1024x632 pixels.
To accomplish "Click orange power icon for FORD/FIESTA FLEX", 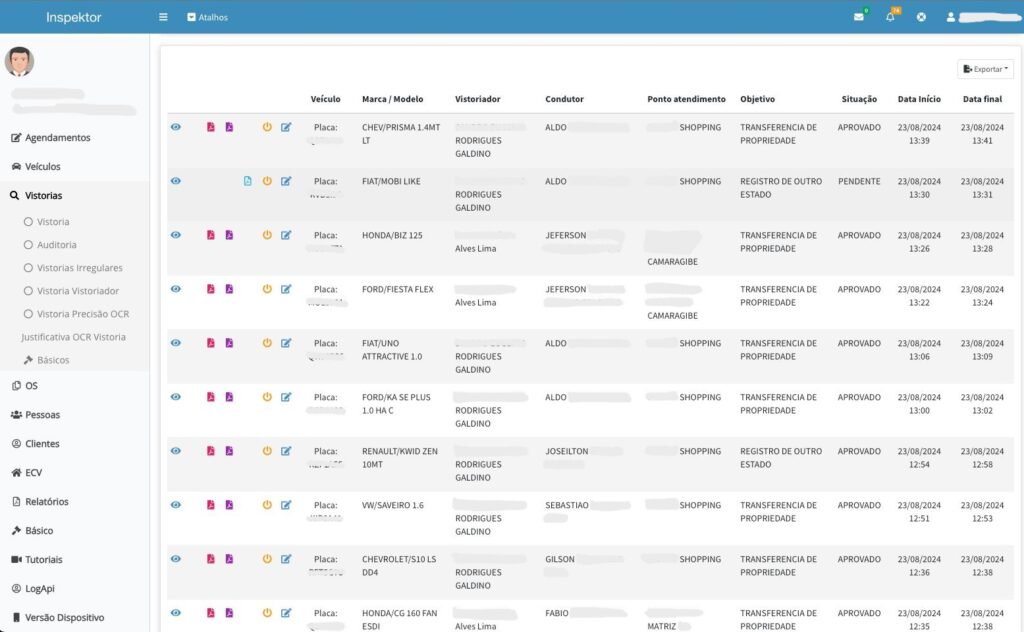I will (267, 289).
